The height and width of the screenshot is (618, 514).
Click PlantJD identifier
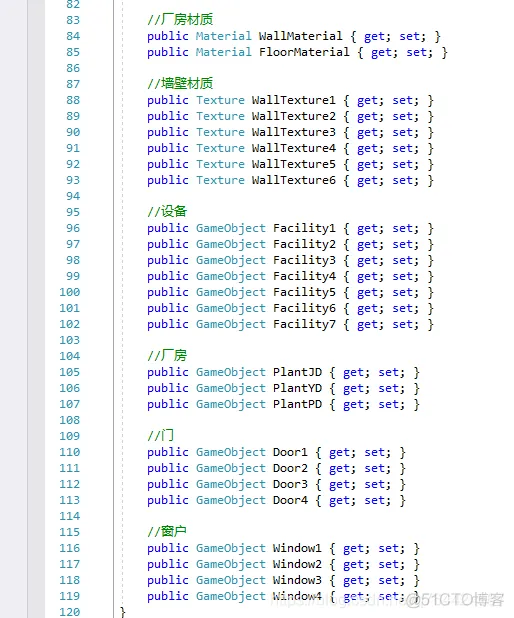tap(297, 372)
